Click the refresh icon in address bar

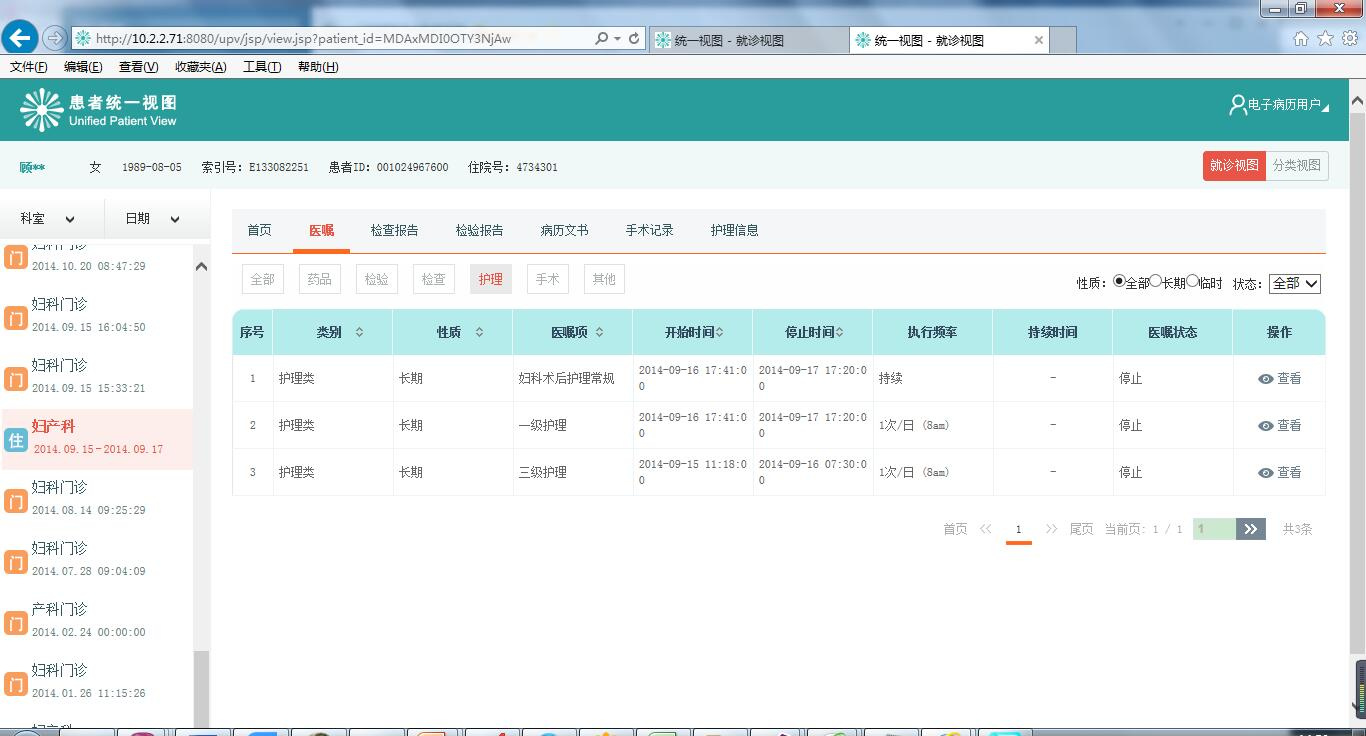click(x=633, y=39)
